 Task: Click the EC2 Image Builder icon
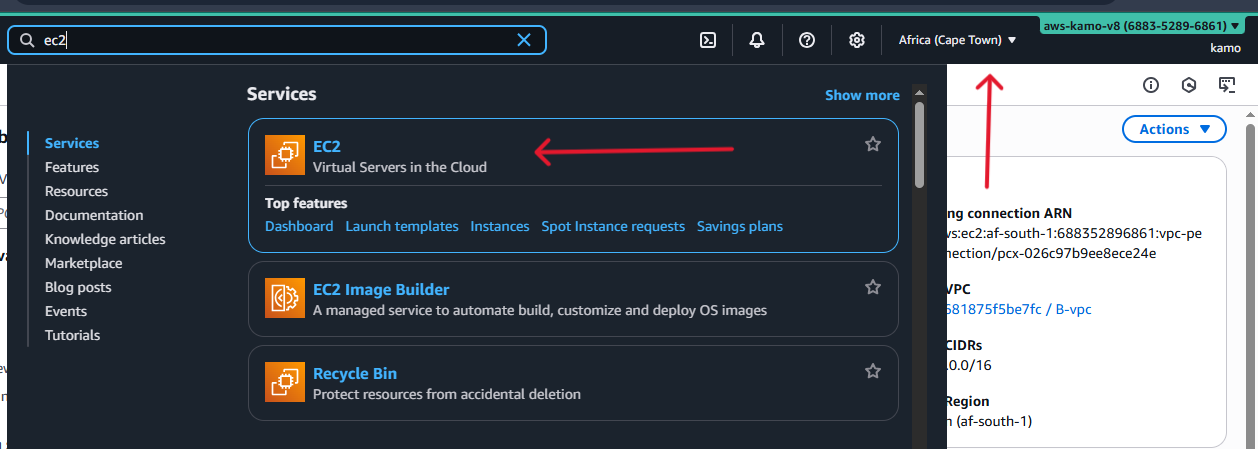coord(285,298)
